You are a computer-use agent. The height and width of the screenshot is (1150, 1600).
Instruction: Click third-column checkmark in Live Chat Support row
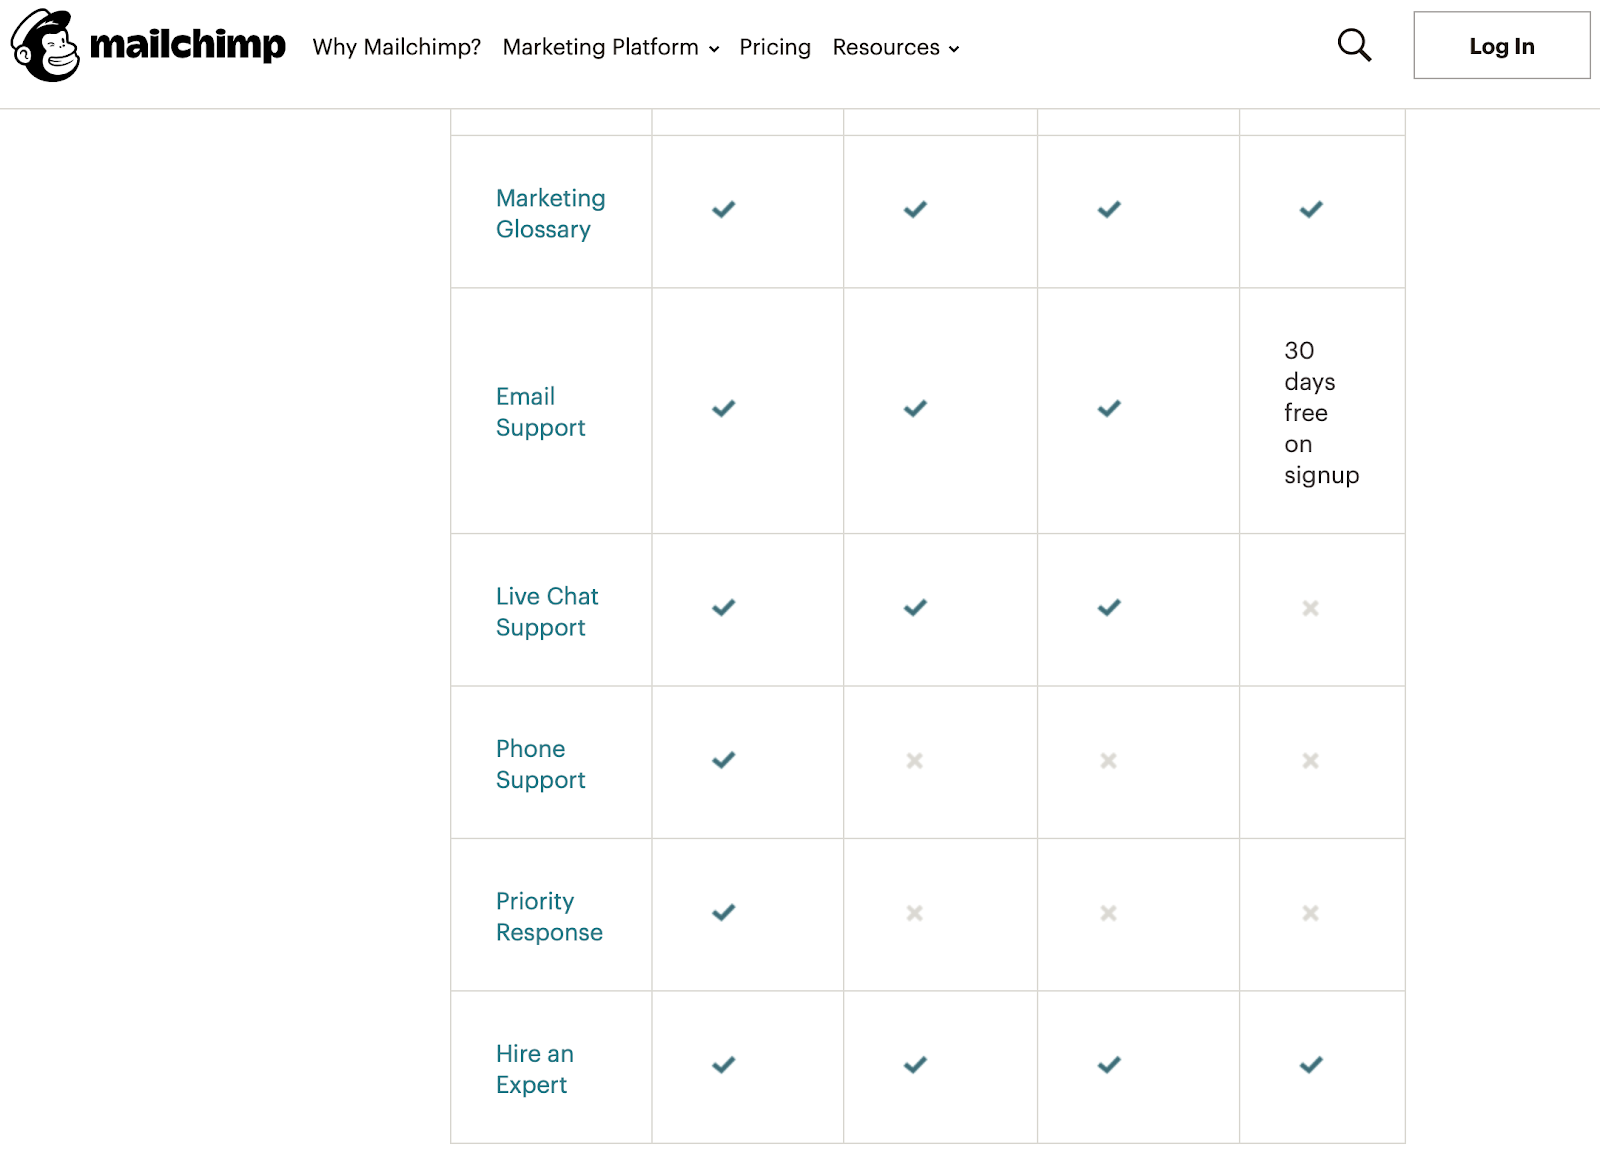(x=1109, y=607)
